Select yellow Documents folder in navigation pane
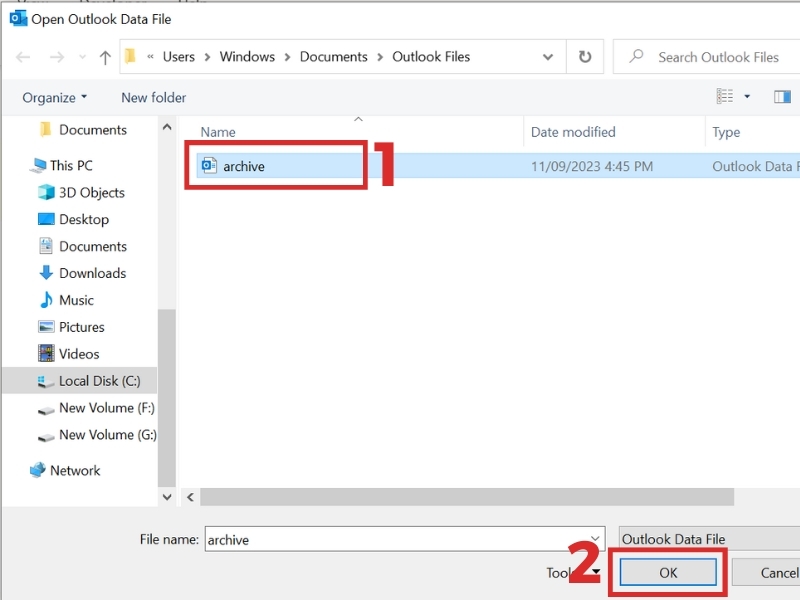This screenshot has width=800, height=600. (x=83, y=130)
